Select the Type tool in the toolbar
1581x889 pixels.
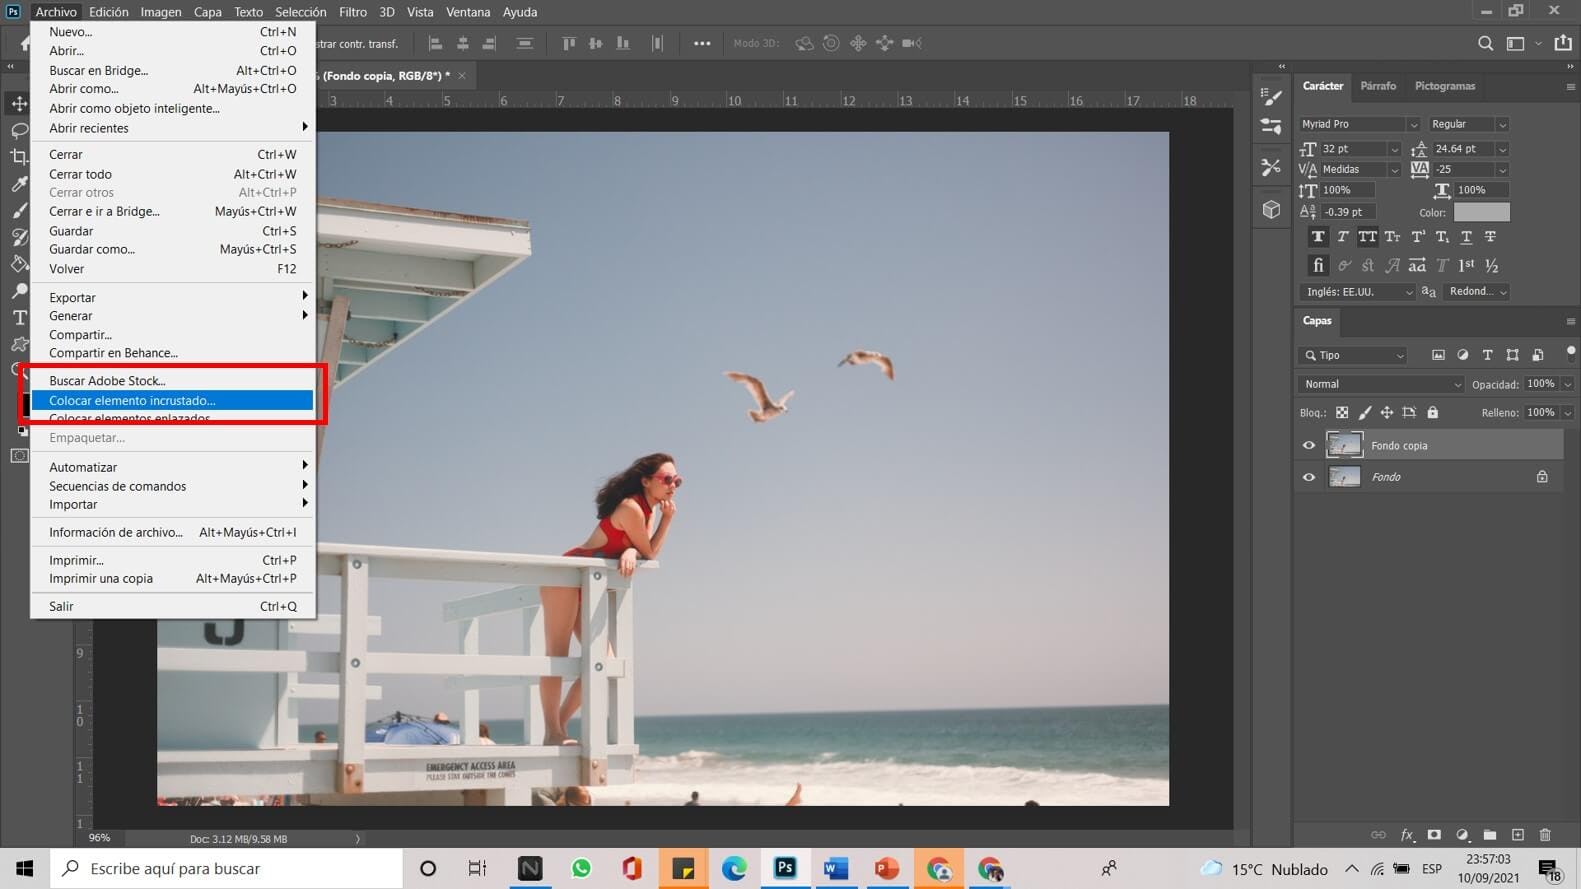click(x=19, y=318)
